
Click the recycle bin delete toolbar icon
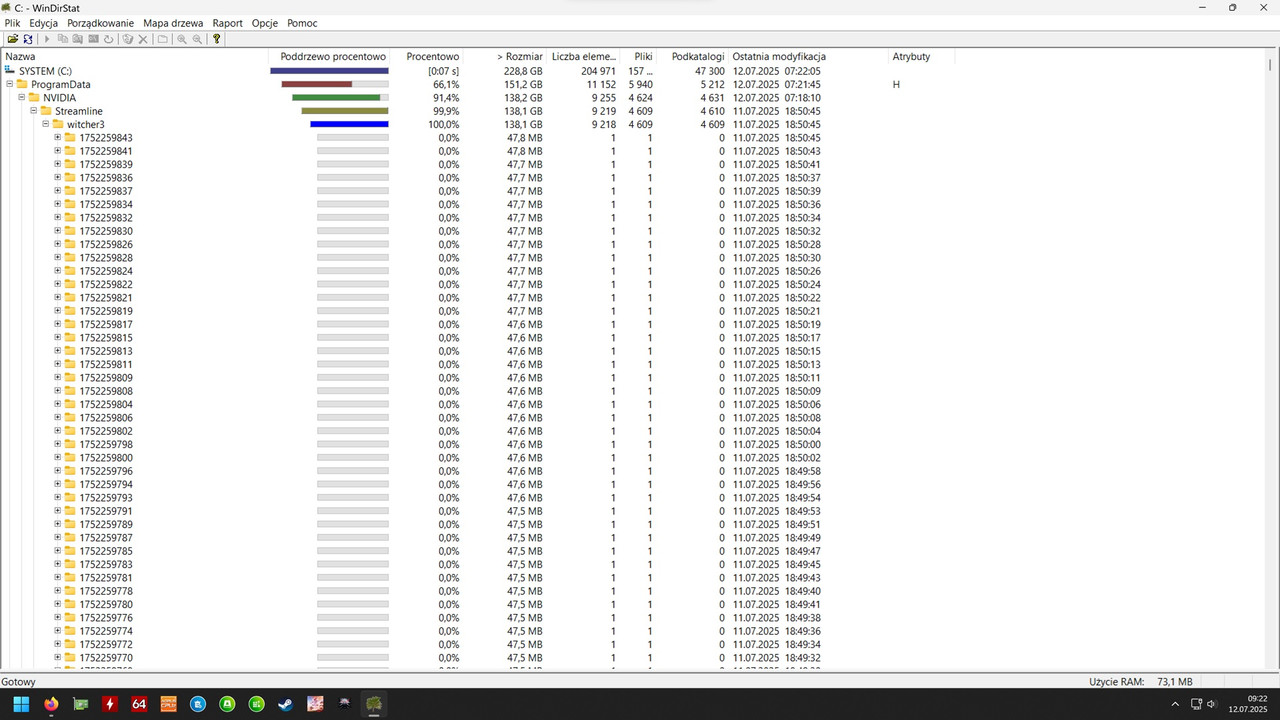tap(128, 39)
